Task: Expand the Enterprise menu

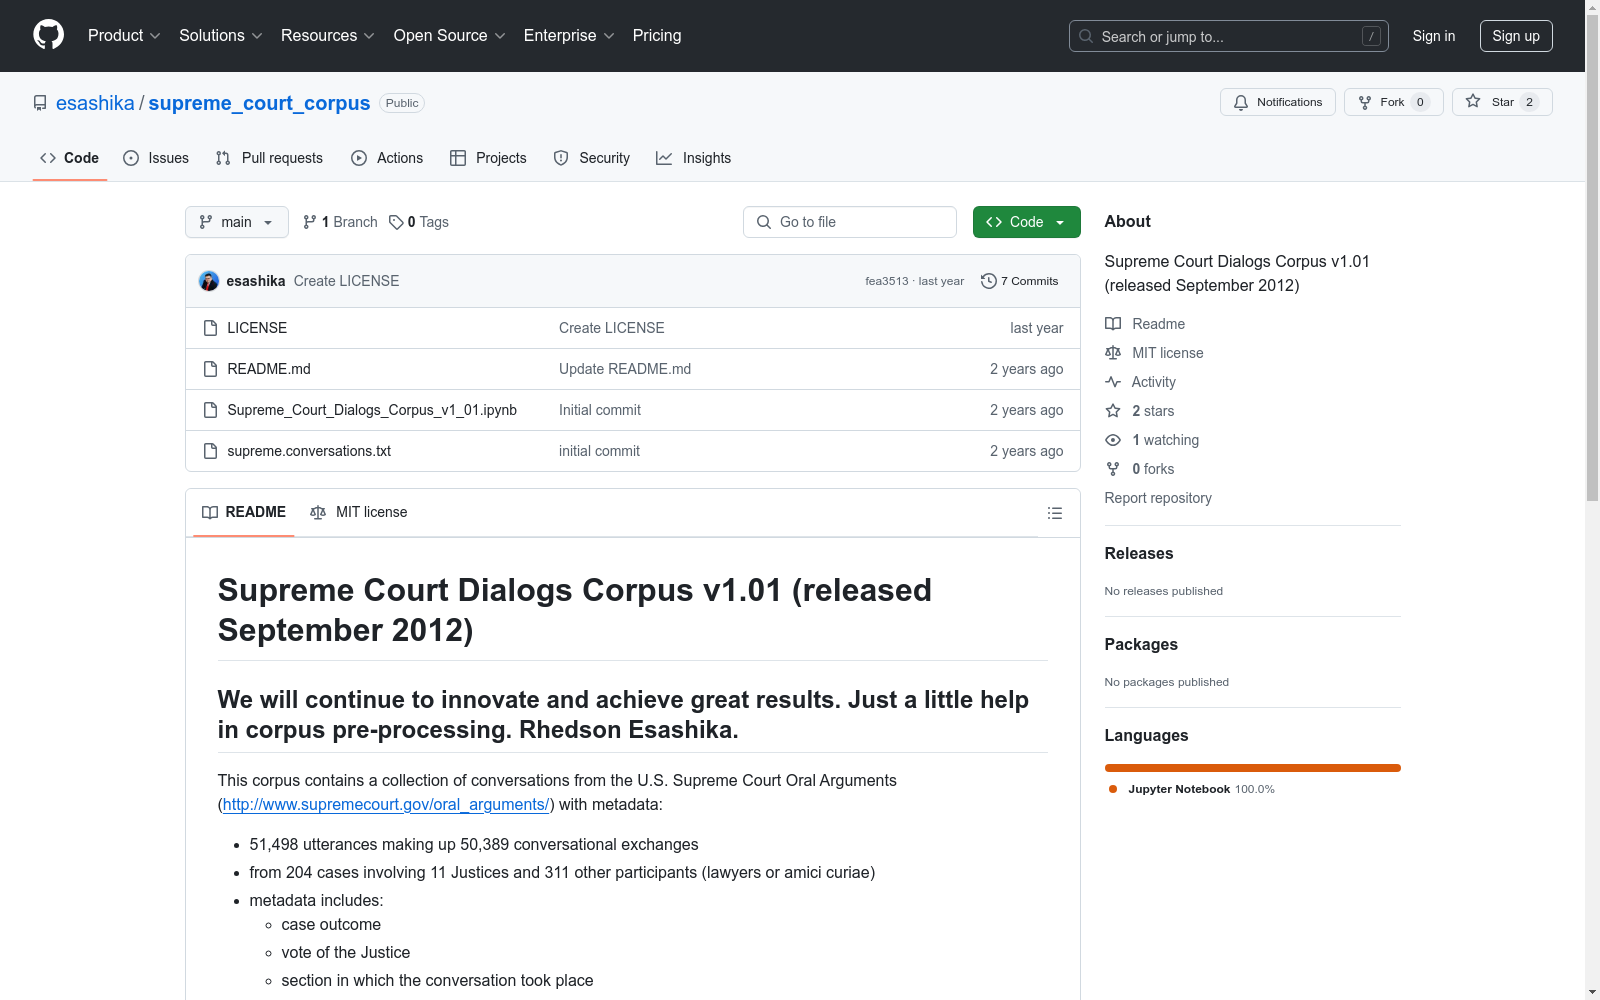Action: (x=569, y=36)
